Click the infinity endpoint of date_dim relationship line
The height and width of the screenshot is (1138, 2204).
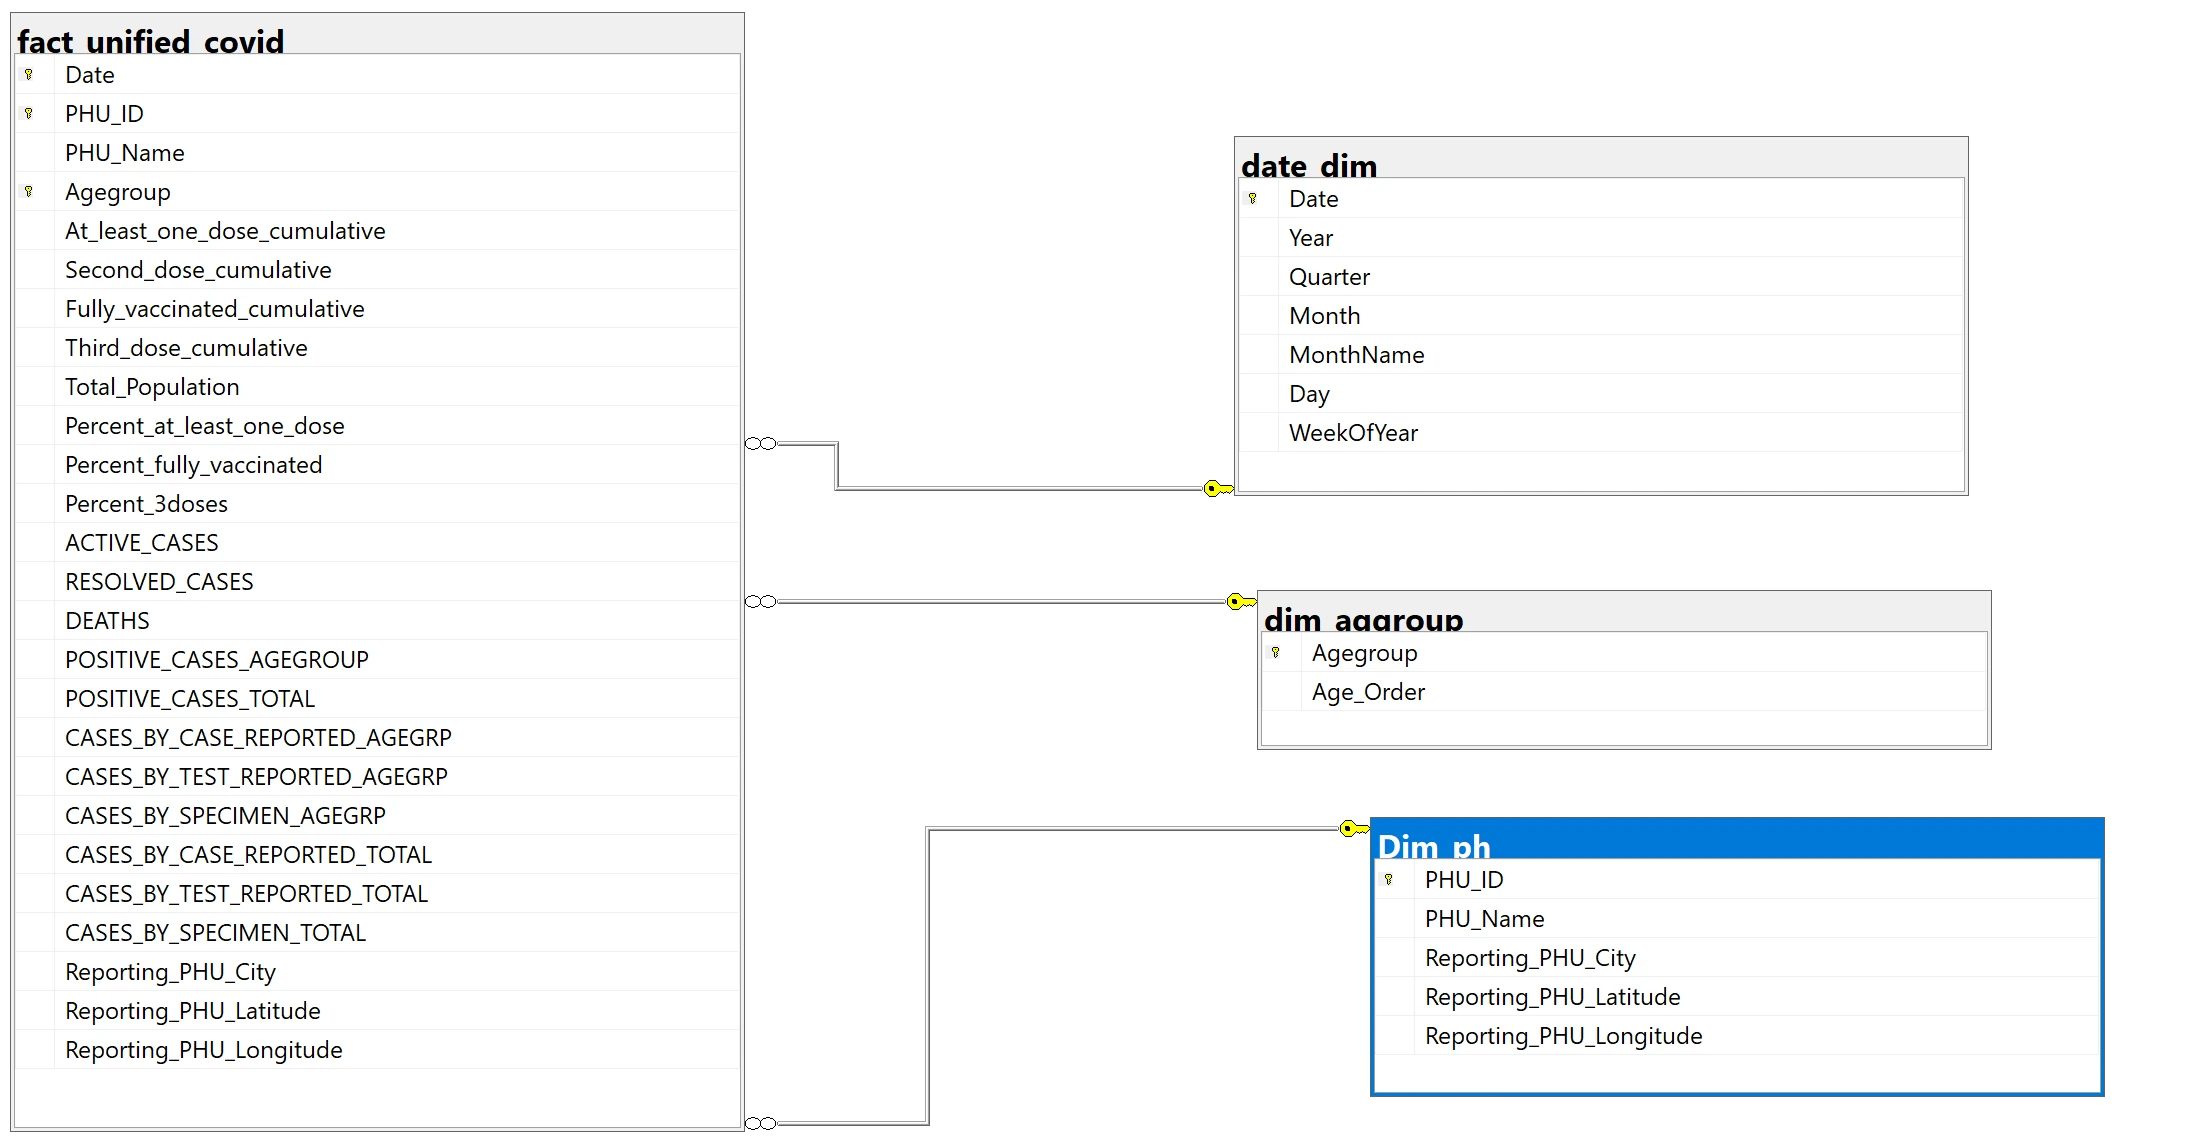761,444
